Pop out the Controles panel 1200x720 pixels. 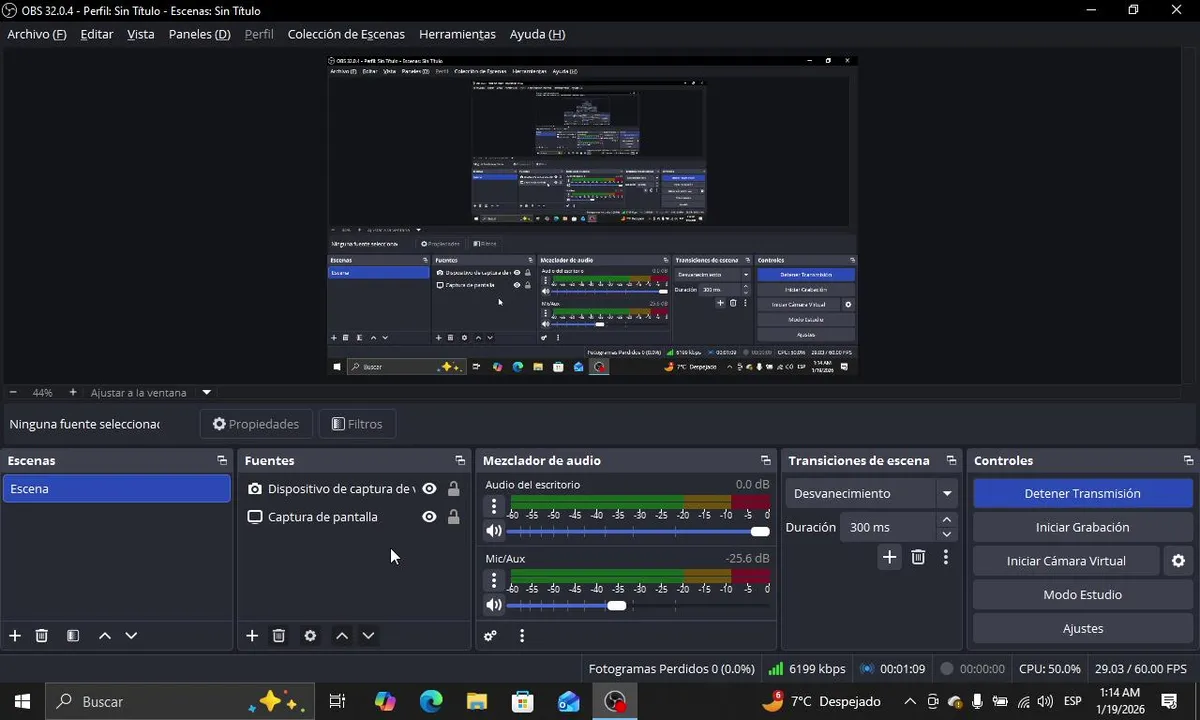coord(1188,461)
